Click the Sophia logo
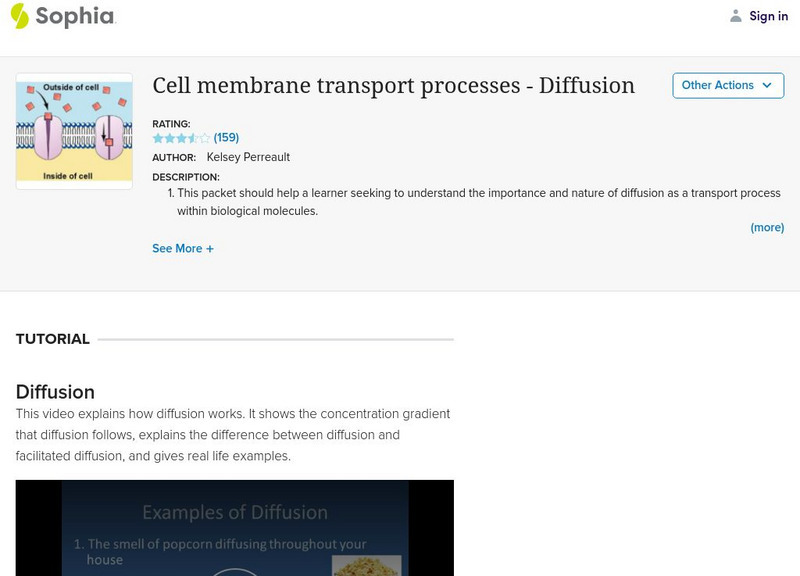Screen dimensions: 800x576 pos(60,16)
